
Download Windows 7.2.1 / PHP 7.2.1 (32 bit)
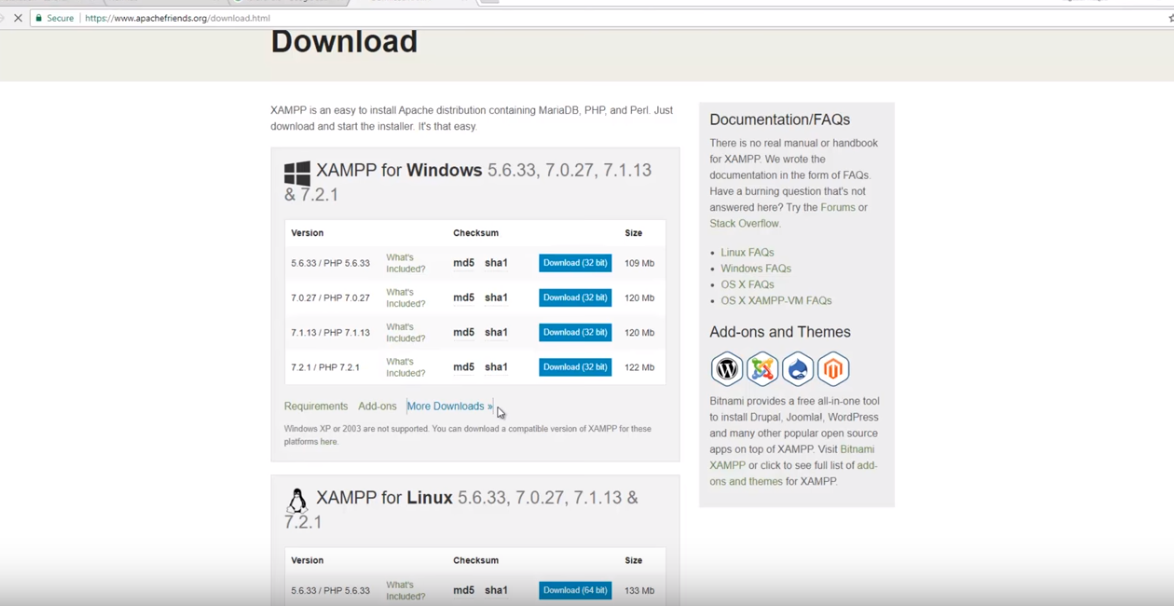(x=575, y=367)
